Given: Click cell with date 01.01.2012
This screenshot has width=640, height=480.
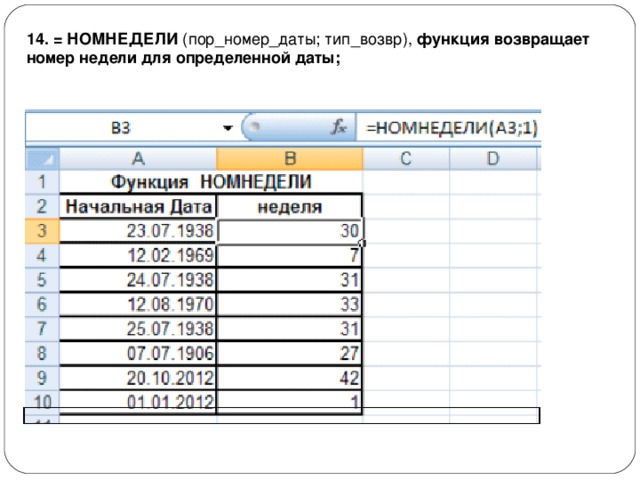Looking at the screenshot, I should (138, 402).
